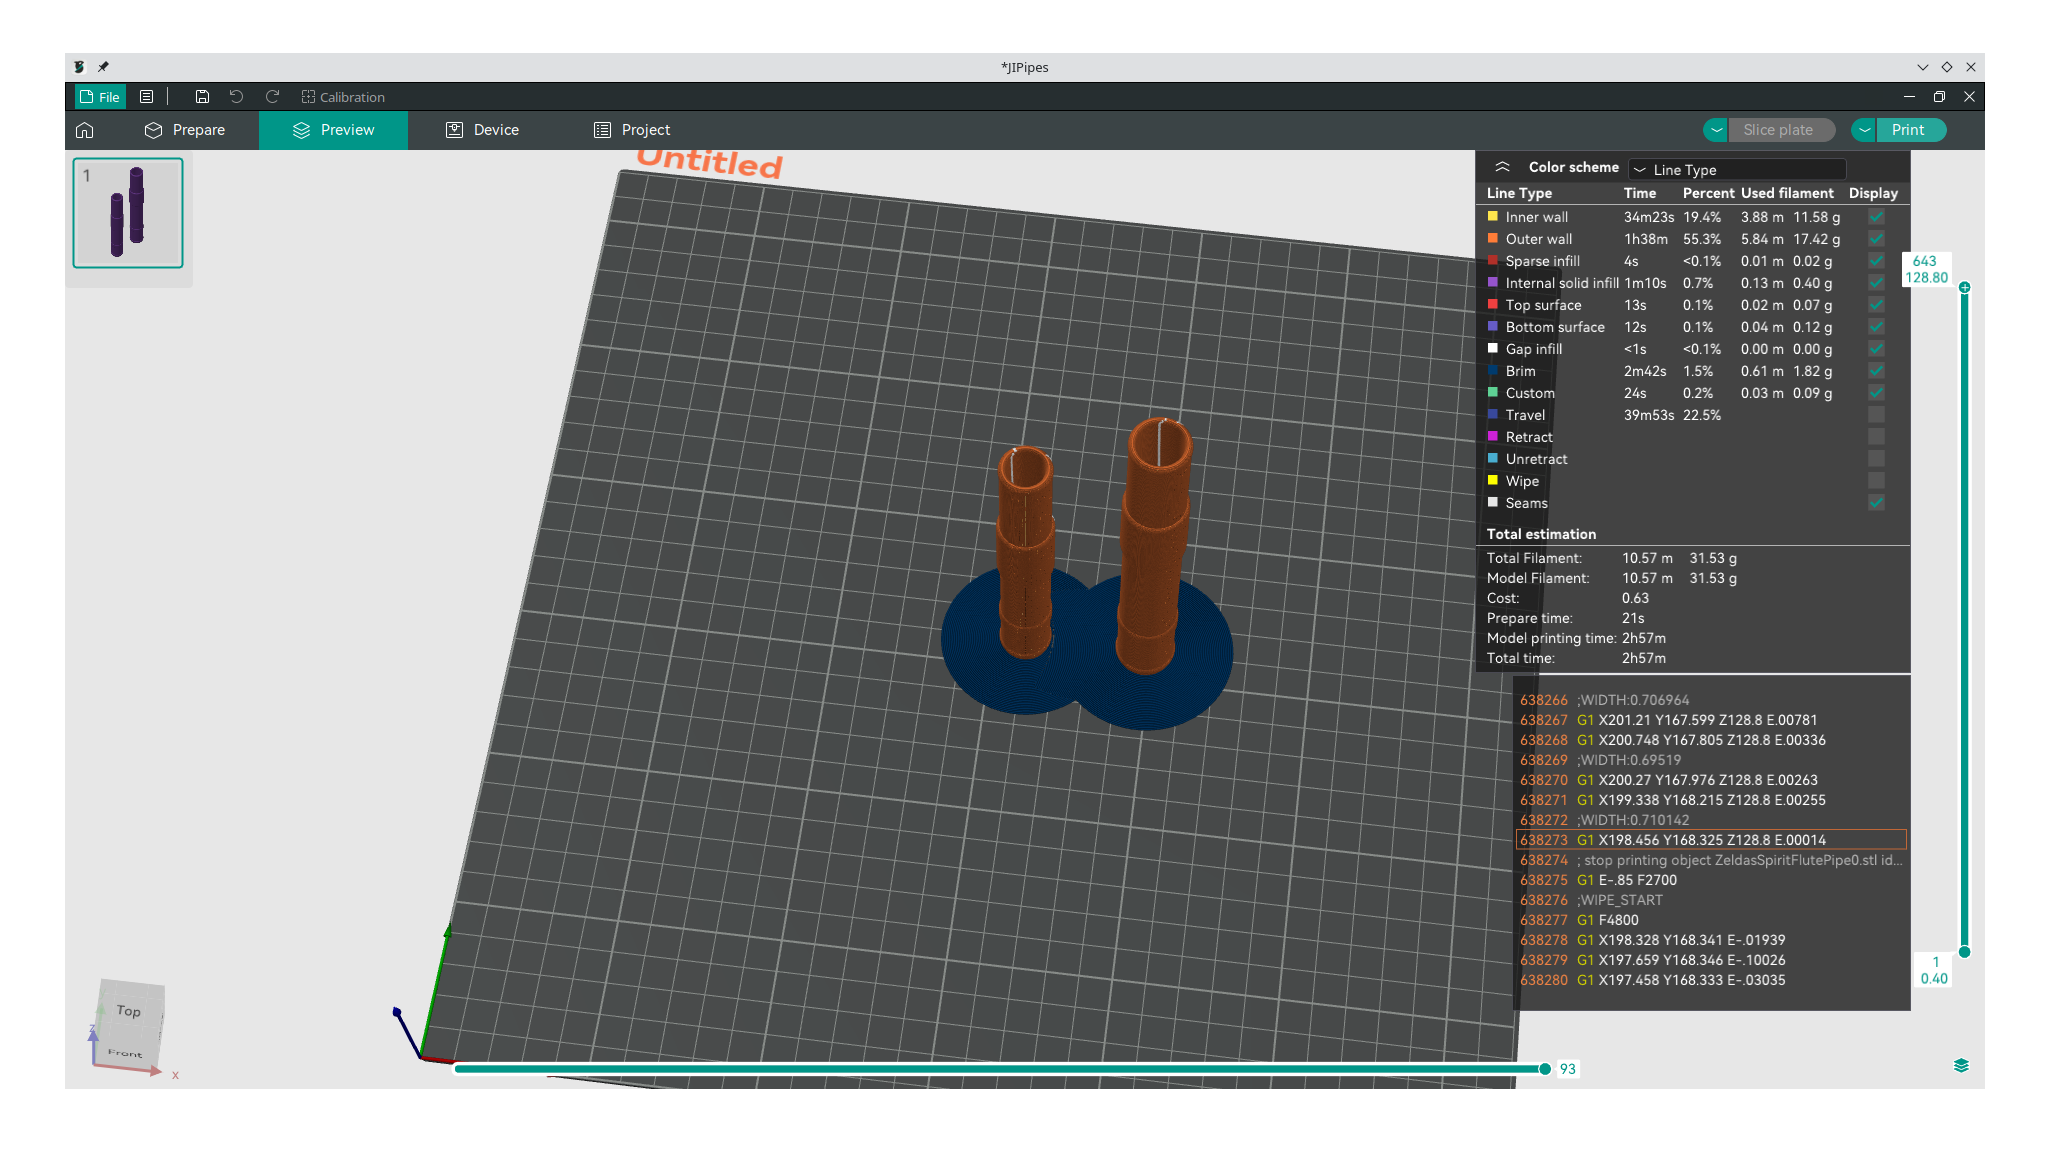Click the bottom handle of the layer slider
The image size is (2050, 1166).
tap(1965, 952)
